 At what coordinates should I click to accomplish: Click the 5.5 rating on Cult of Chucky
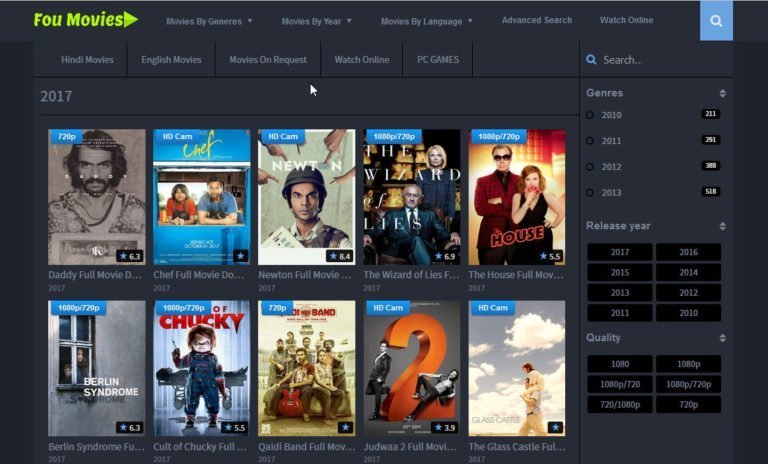tap(235, 427)
